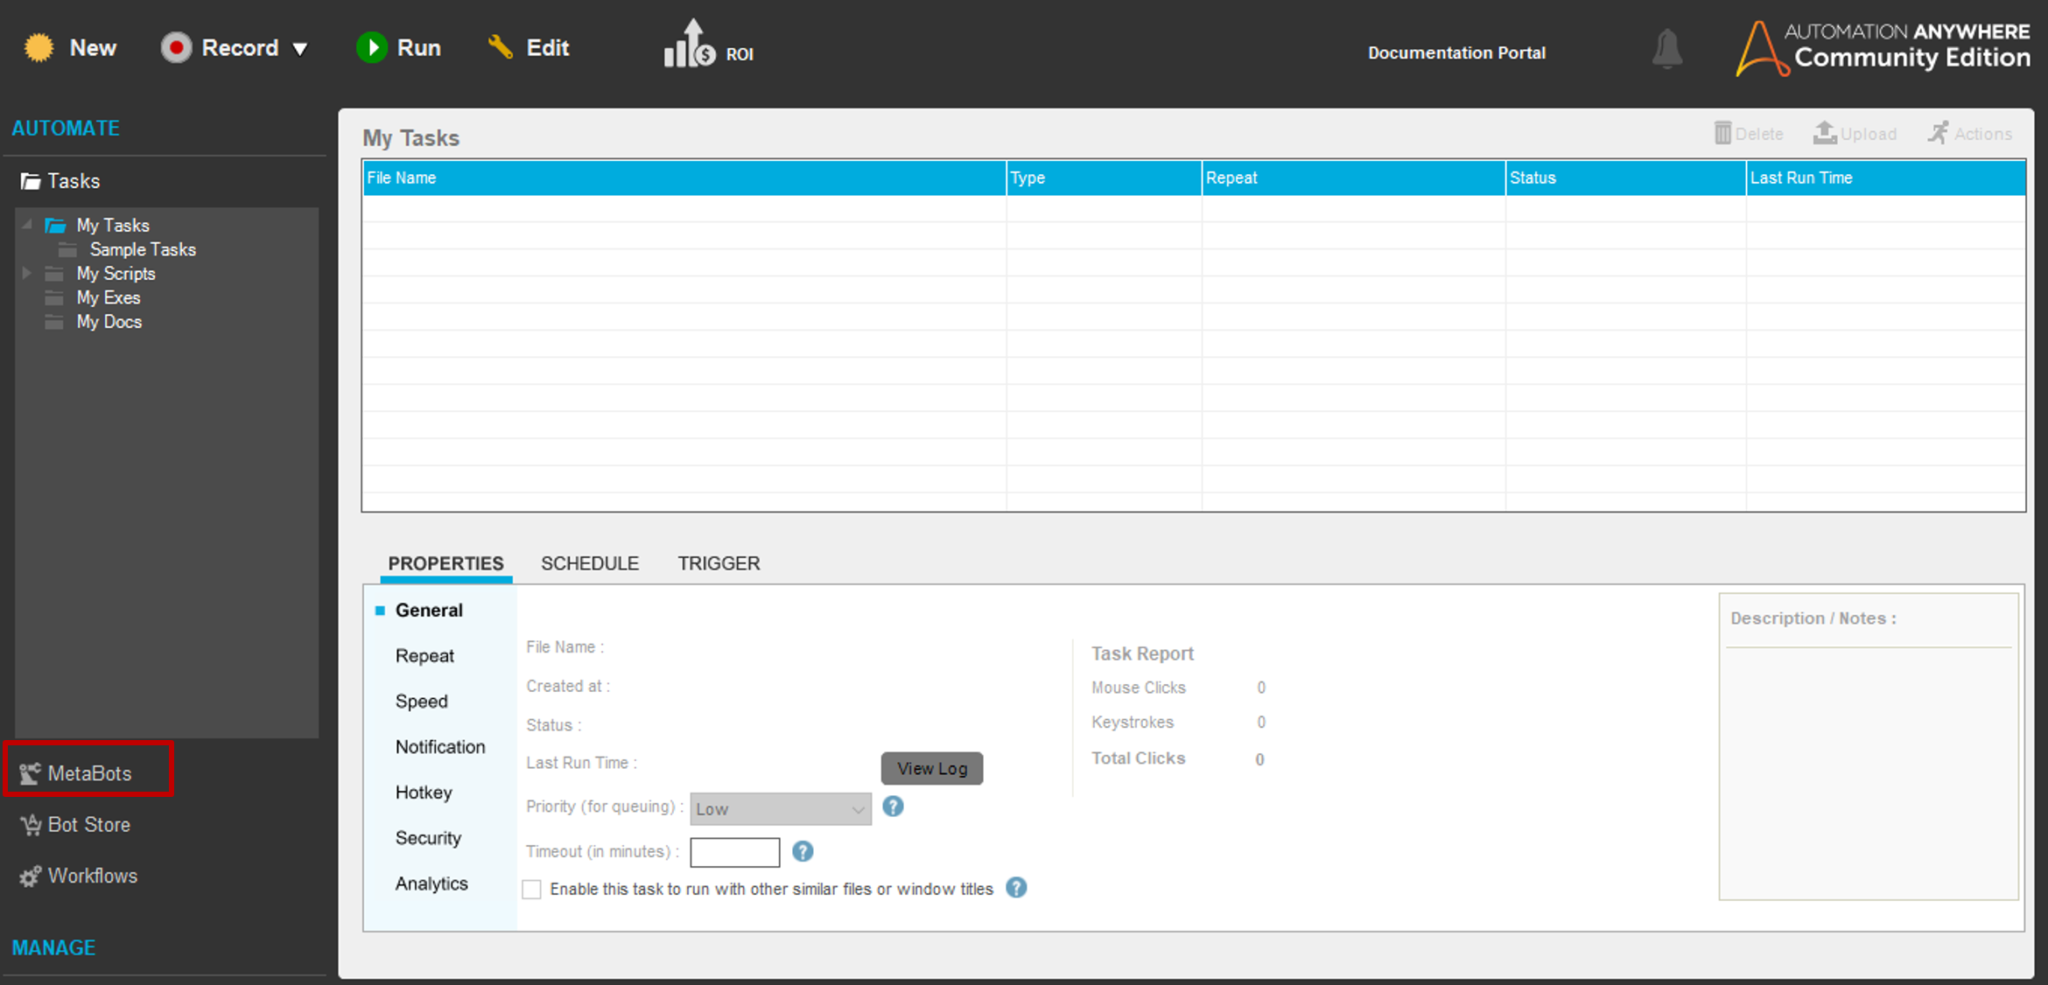Screen dimensions: 2048x985
Task: Click the Timeout in minutes input field
Action: pyautogui.click(x=734, y=852)
